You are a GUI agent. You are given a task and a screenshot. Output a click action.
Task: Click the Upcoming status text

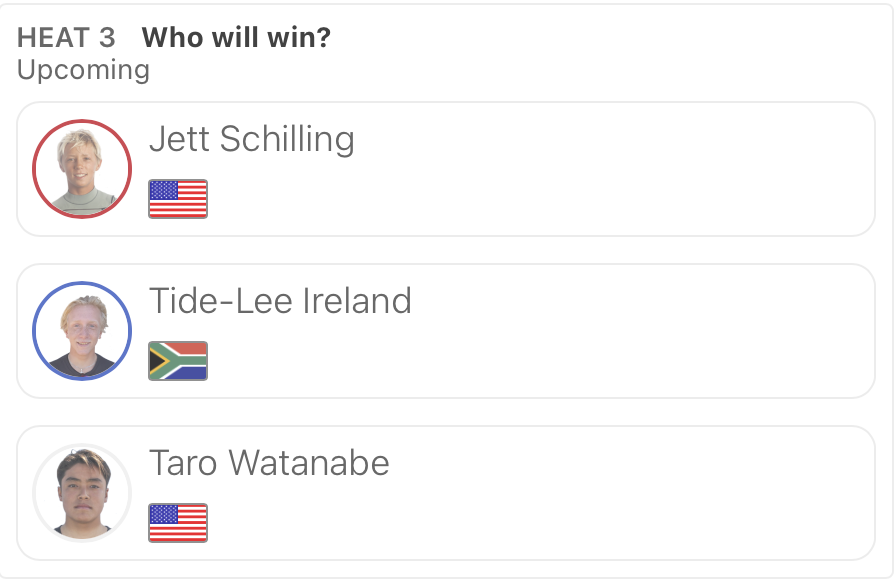point(83,70)
